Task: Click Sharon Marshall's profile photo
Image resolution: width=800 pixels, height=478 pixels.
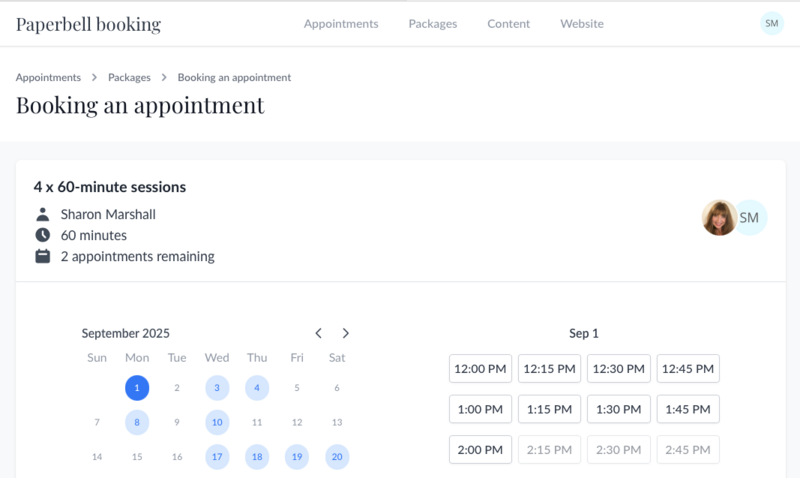Action: pos(719,217)
